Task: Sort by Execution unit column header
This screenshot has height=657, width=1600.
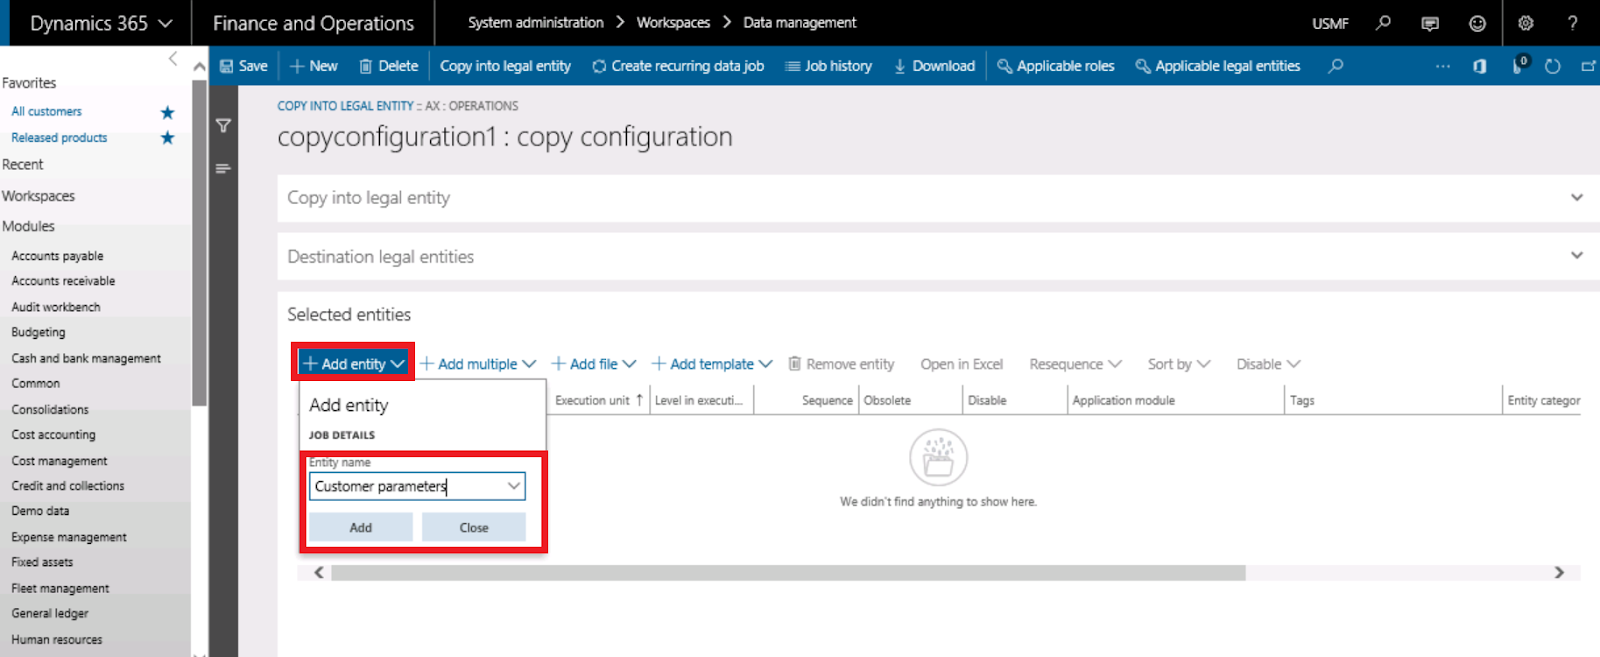Action: pos(598,400)
